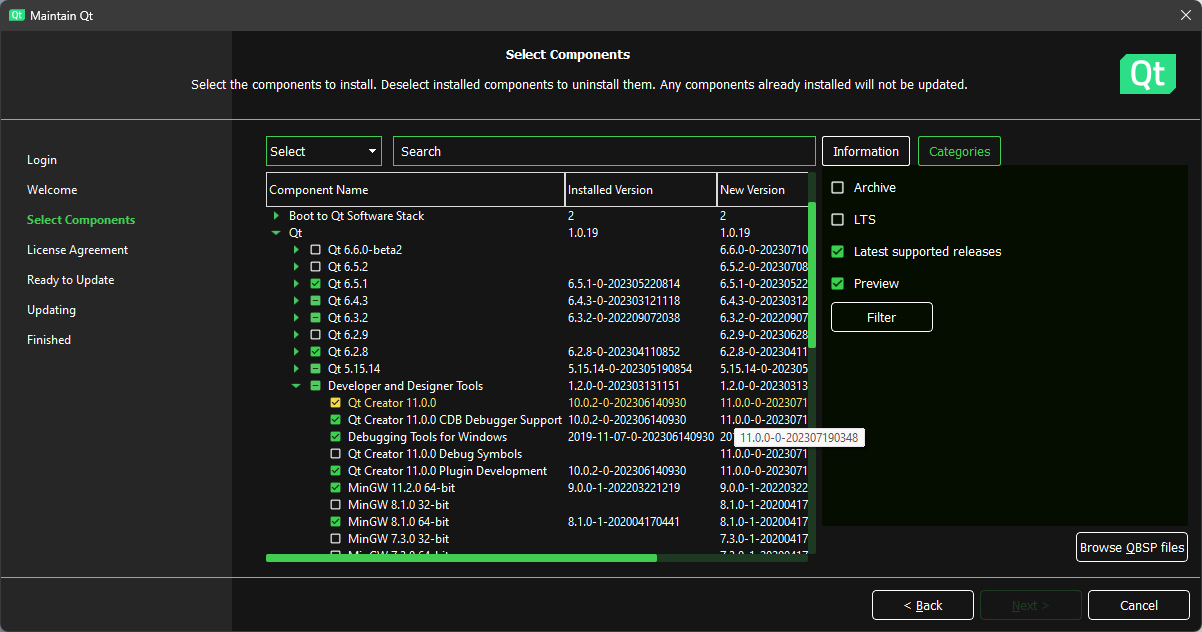The height and width of the screenshot is (632, 1202).
Task: Click installed version 5.15.14-0-202305190854
Action: (x=630, y=369)
